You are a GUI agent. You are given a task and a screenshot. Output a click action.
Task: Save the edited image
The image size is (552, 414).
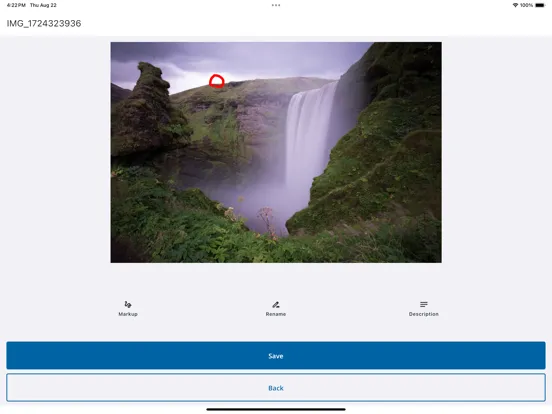[x=276, y=355]
